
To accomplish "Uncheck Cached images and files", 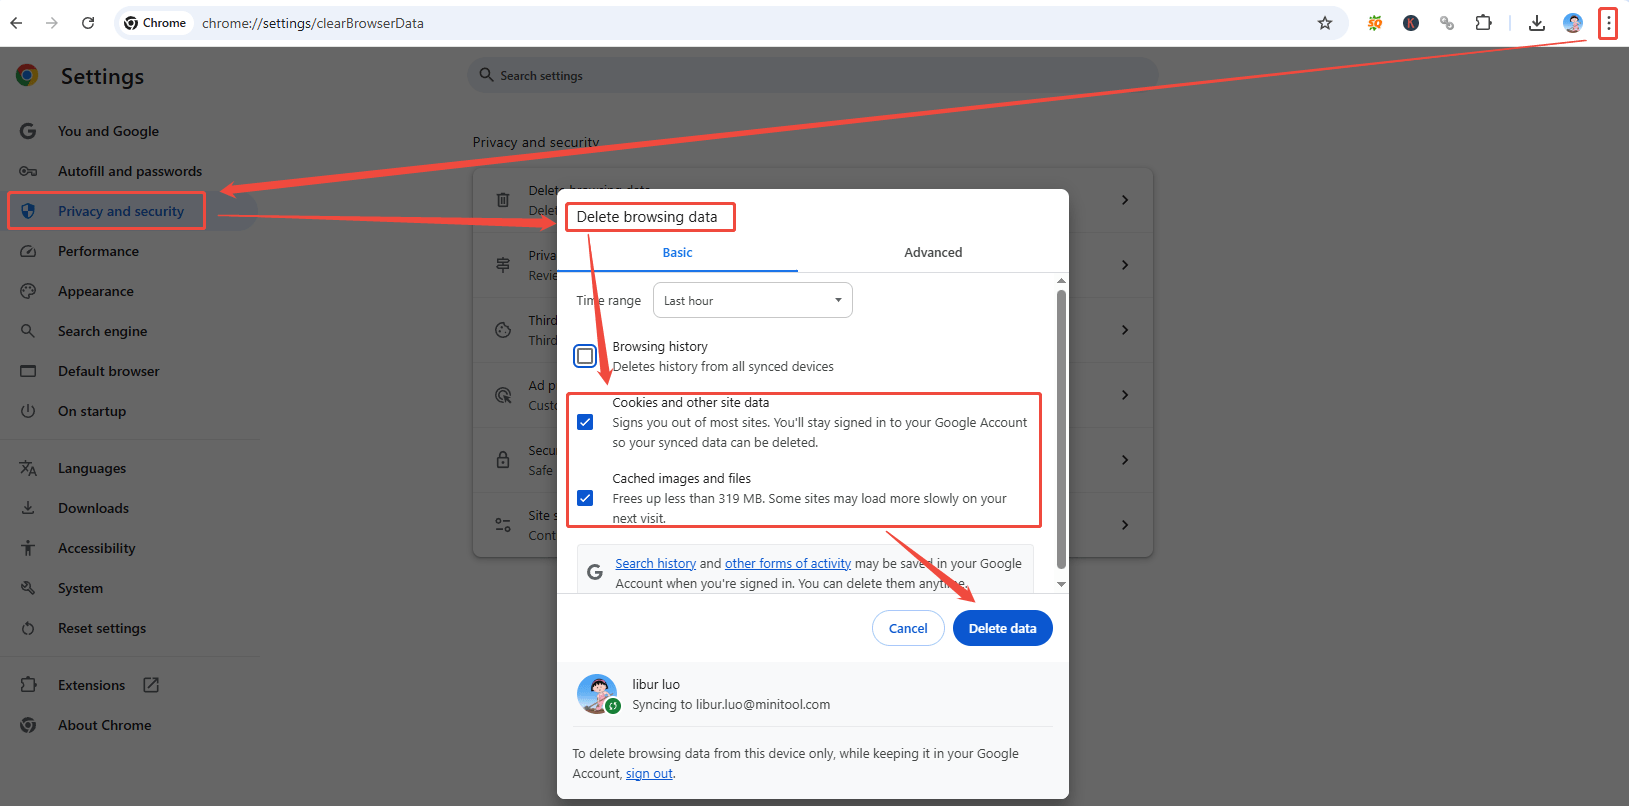I will [585, 498].
